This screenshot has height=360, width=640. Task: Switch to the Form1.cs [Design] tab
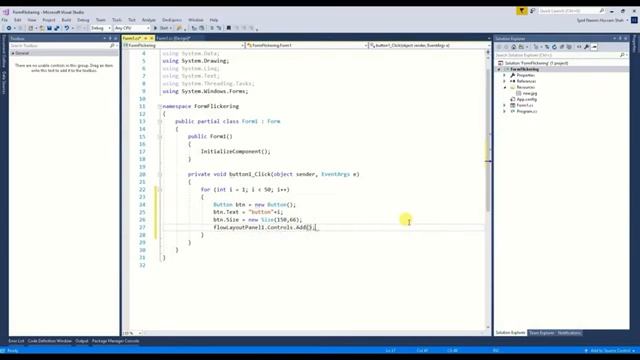pos(173,38)
